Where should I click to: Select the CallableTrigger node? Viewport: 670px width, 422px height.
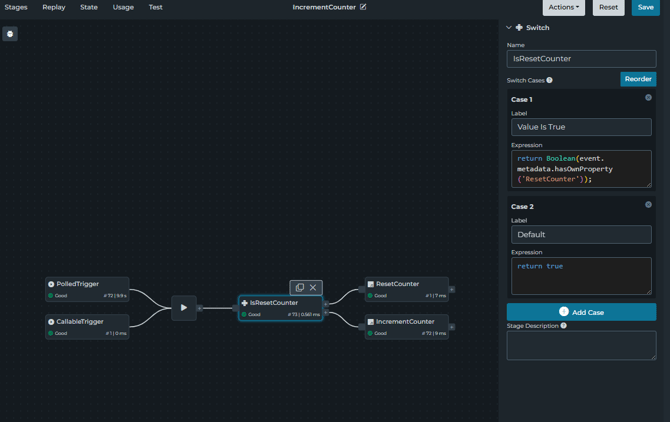coord(87,327)
